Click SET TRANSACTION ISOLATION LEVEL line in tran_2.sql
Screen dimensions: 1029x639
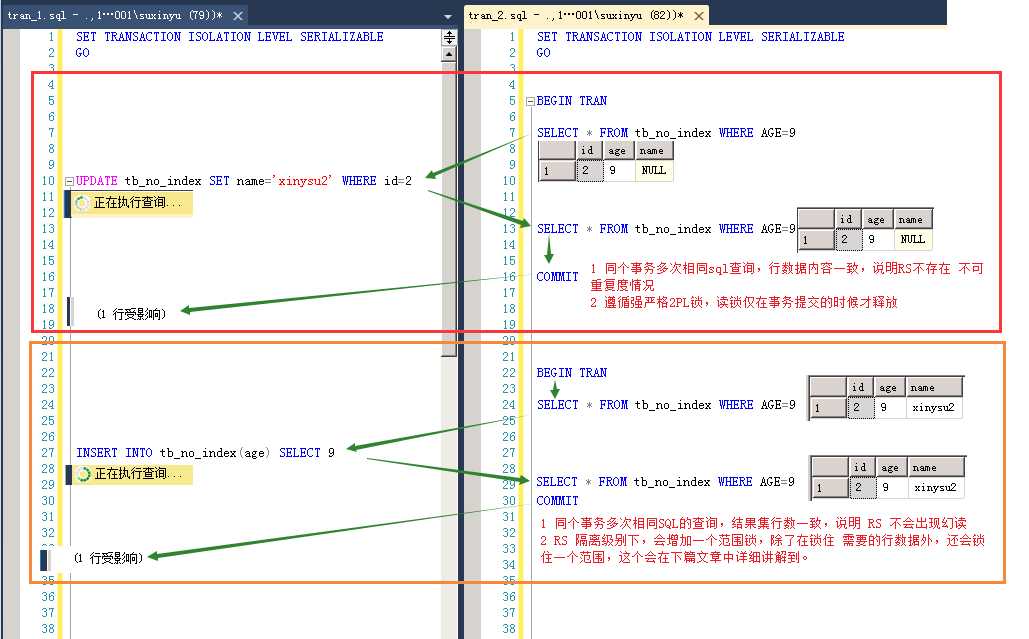(690, 37)
